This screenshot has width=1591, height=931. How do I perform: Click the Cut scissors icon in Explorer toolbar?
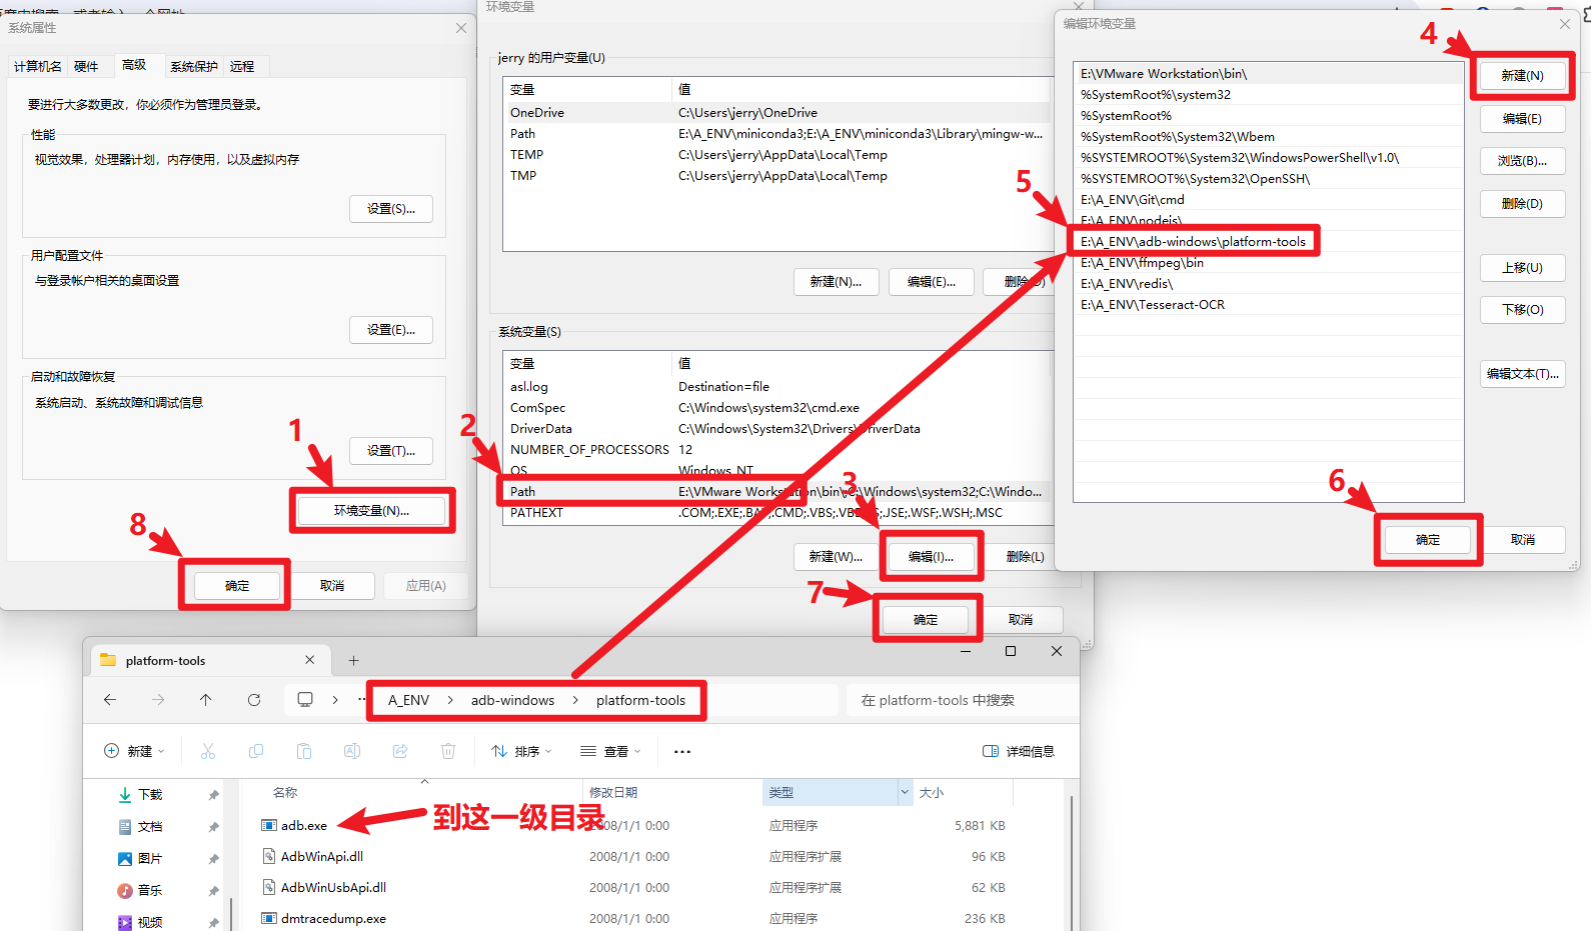(x=208, y=751)
